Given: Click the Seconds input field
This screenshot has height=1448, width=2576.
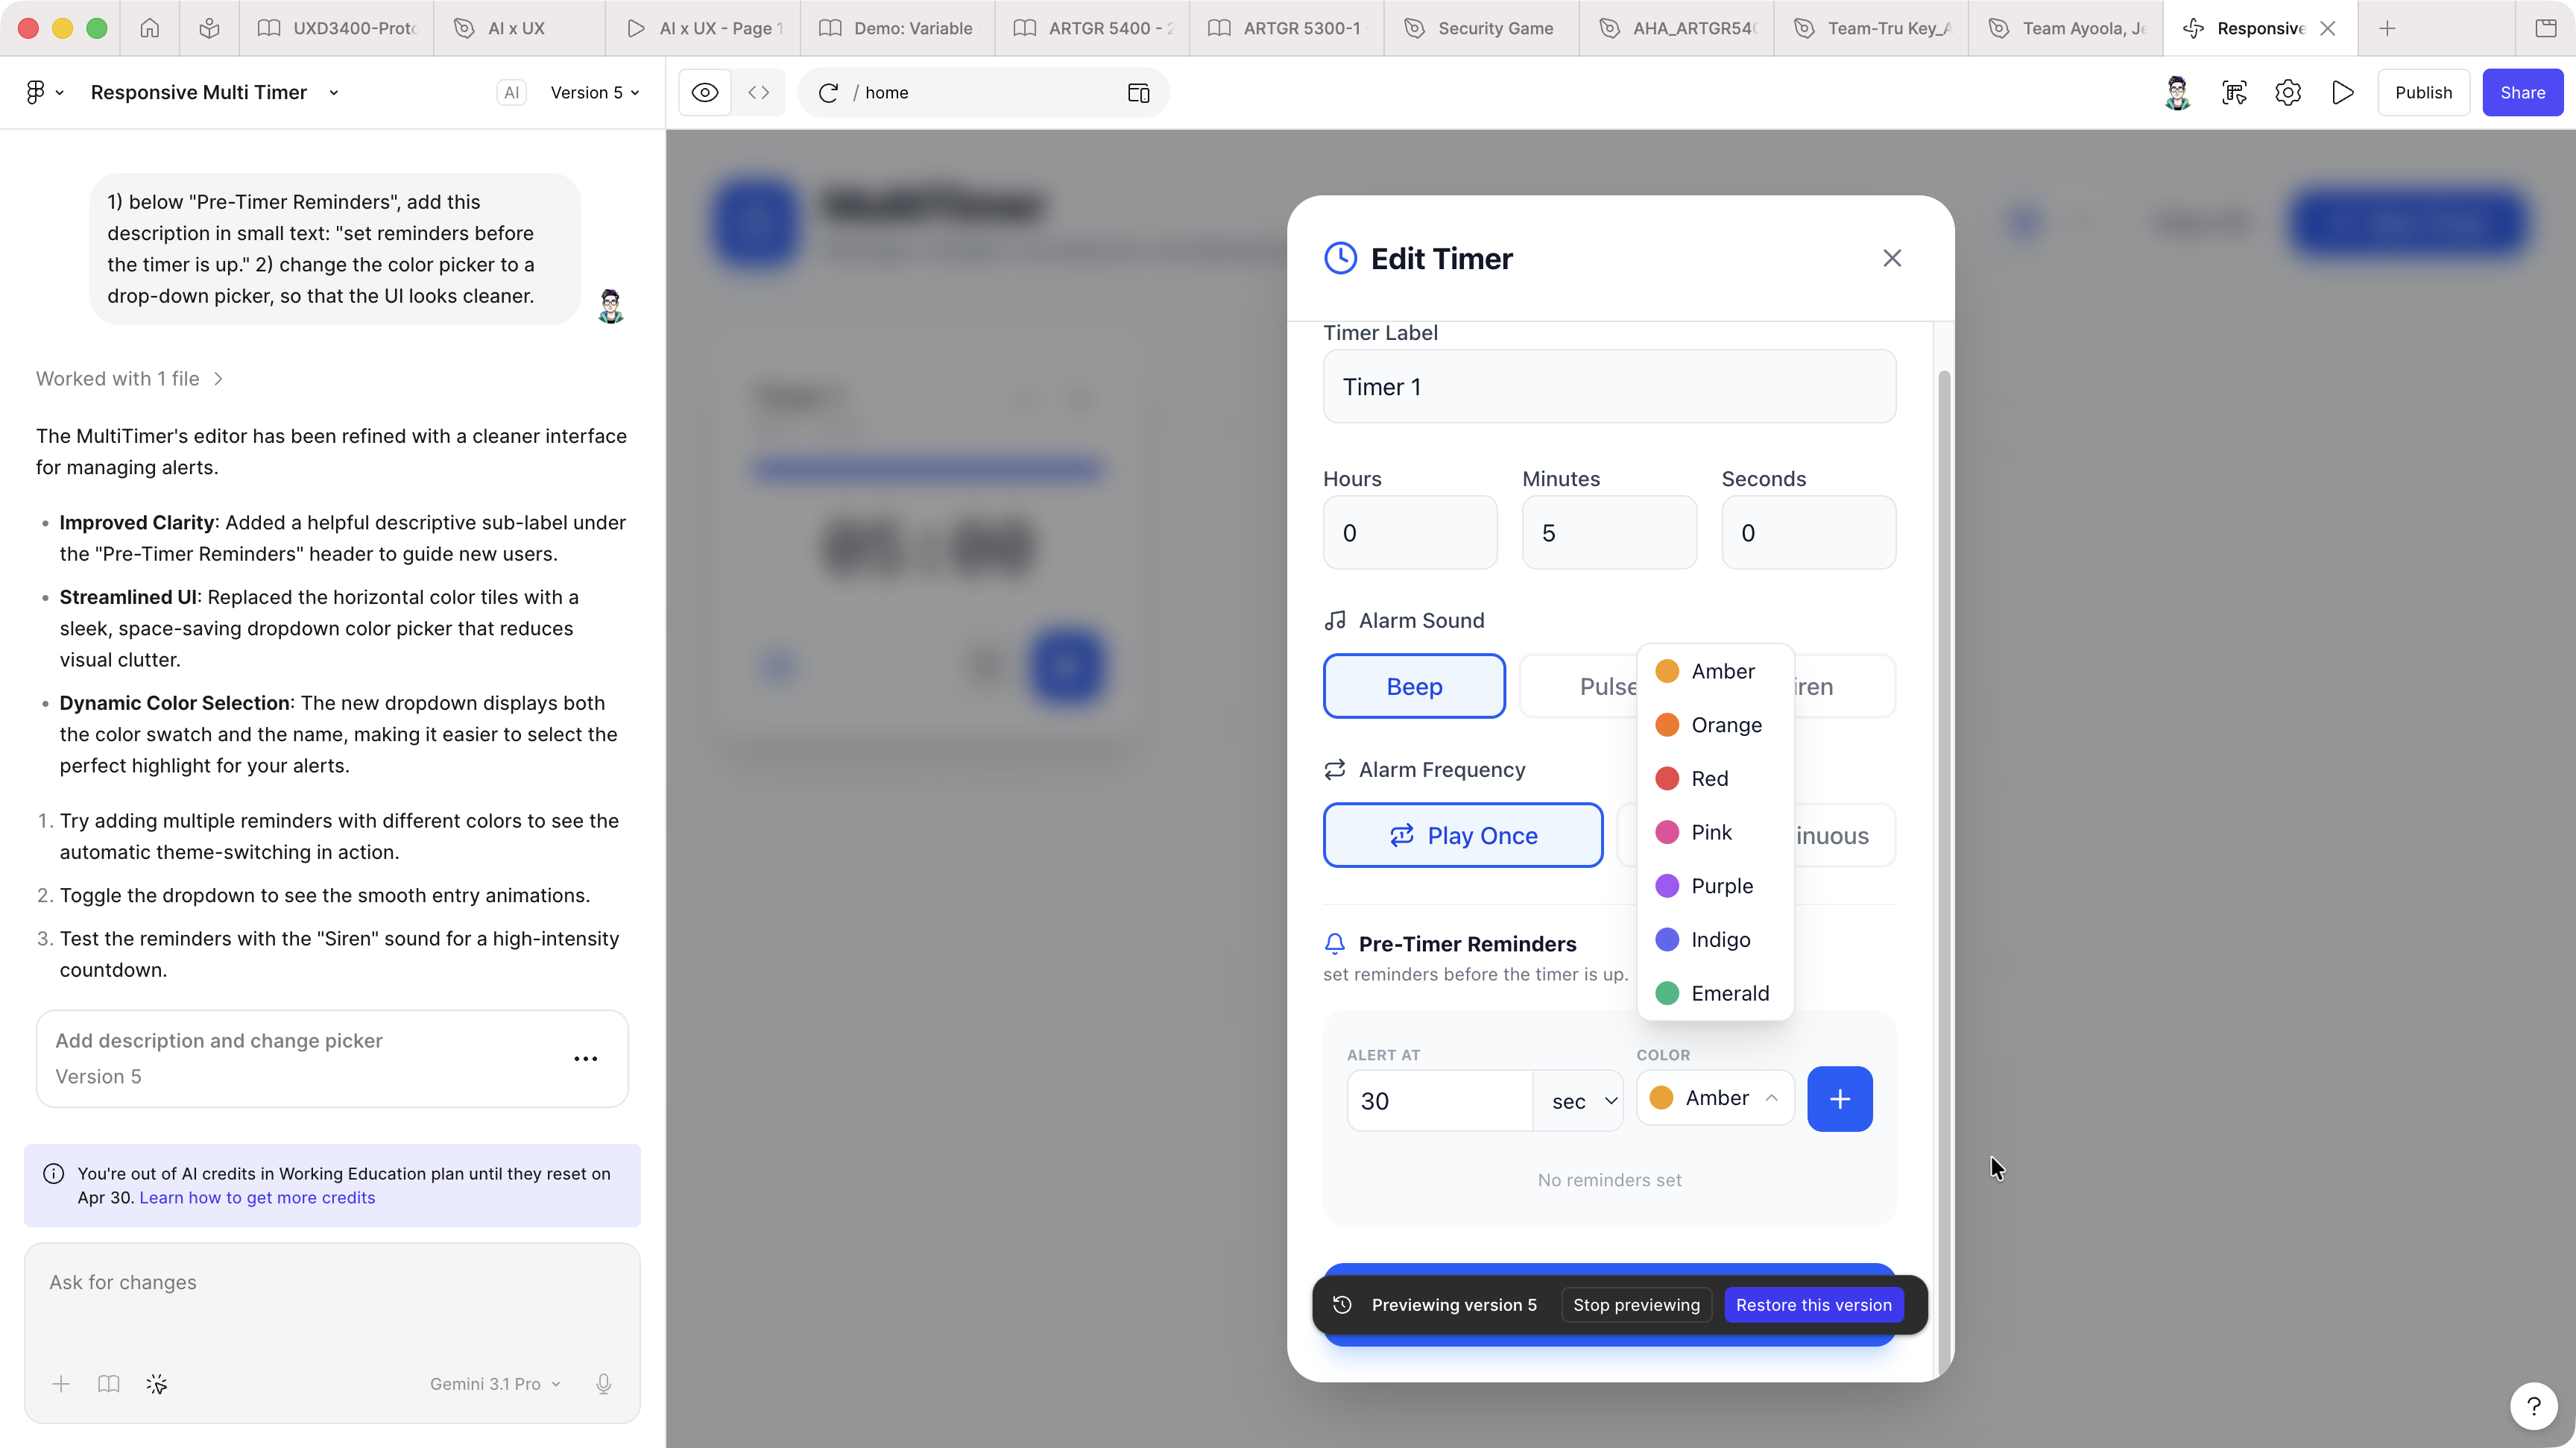Looking at the screenshot, I should click(x=1808, y=532).
